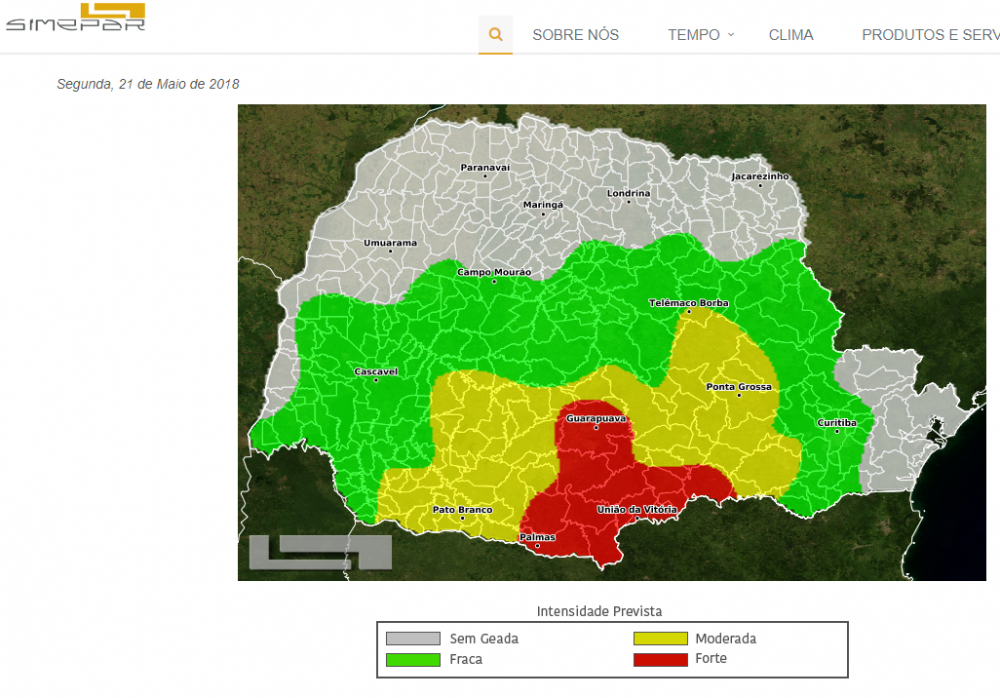Expand the TEMPO dropdown menu
Viewport: 1000px width, 698px height.
pyautogui.click(x=694, y=35)
